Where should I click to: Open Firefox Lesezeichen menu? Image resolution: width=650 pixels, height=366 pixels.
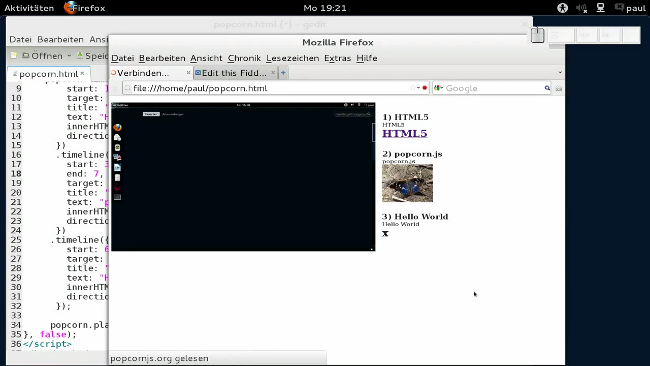tap(293, 58)
